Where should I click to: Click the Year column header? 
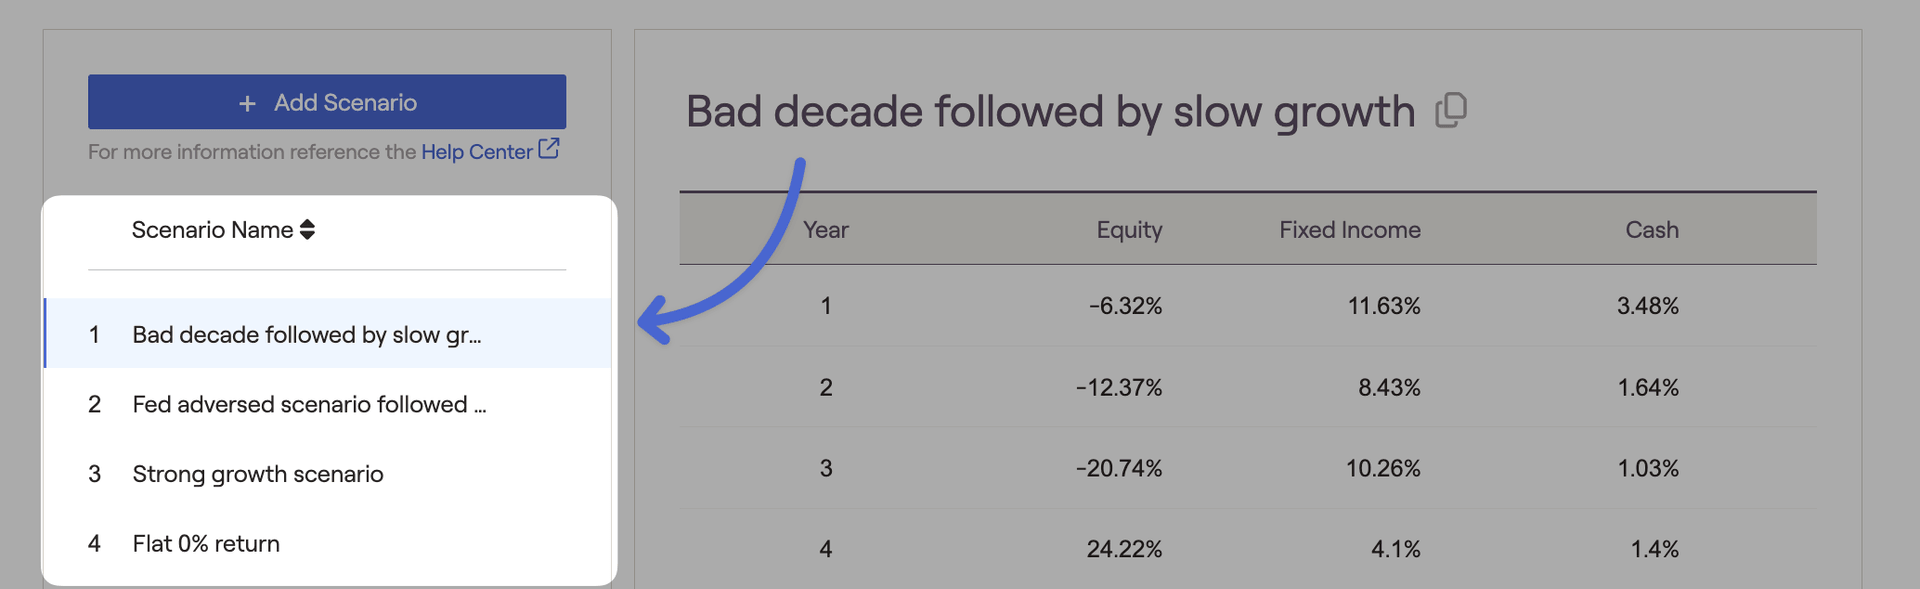click(x=825, y=230)
